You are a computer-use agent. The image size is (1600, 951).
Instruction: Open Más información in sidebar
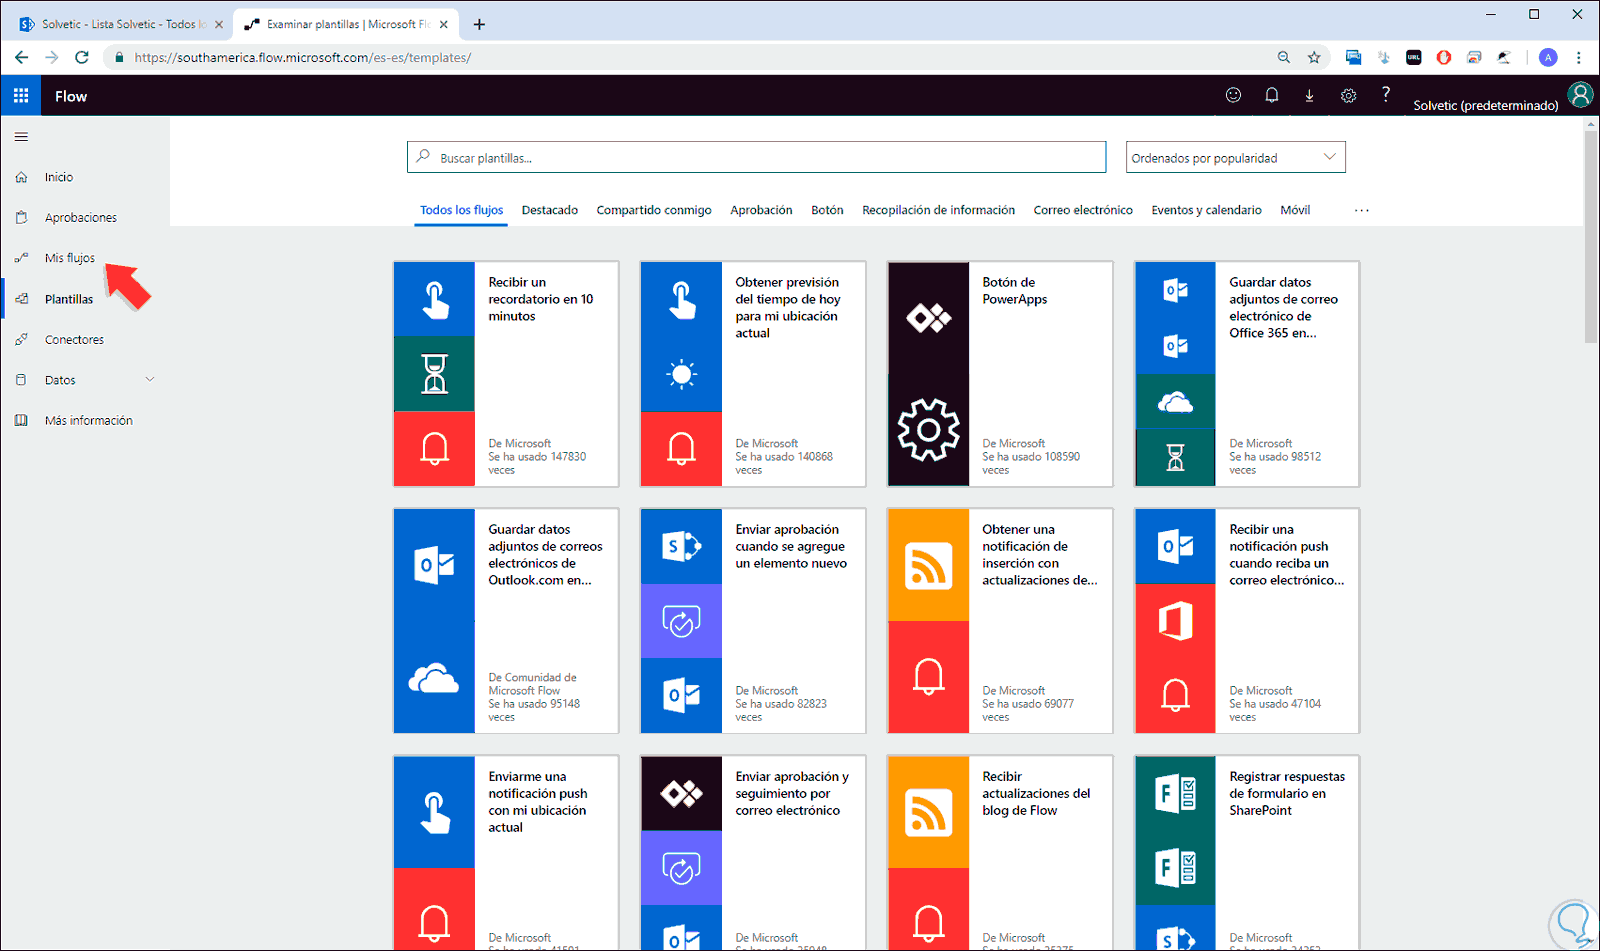(x=89, y=421)
